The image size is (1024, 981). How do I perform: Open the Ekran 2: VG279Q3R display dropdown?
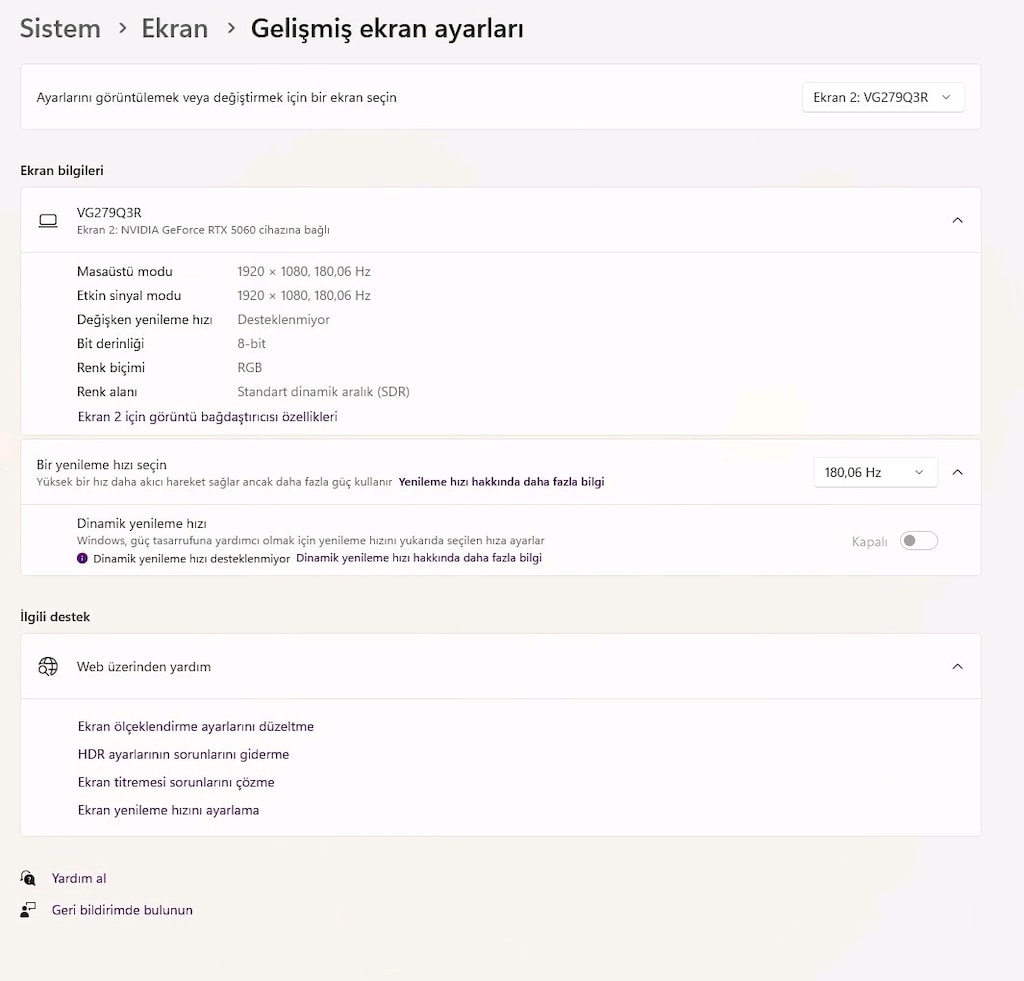[883, 97]
